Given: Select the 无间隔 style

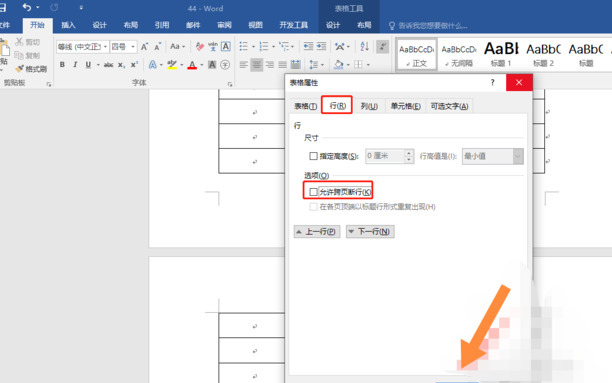Looking at the screenshot, I should pyautogui.click(x=459, y=55).
